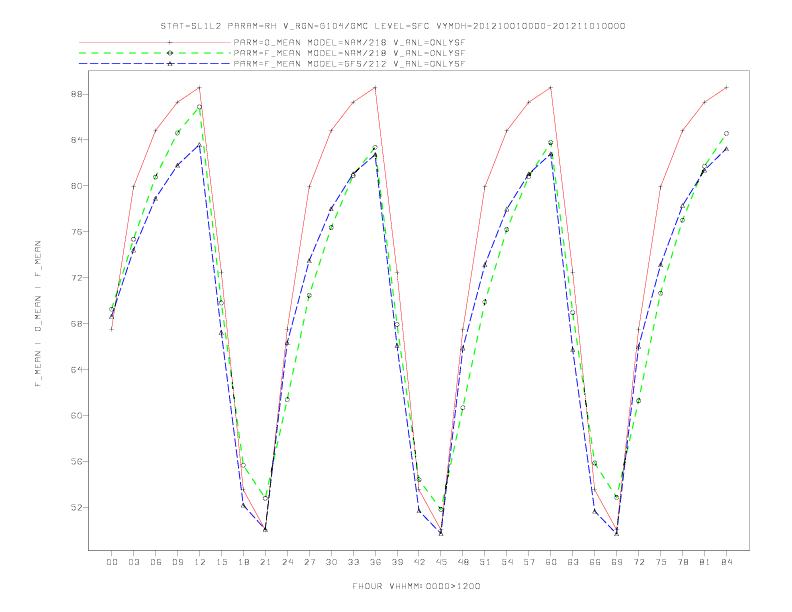Click the plus marker in the red legend line
The width and height of the screenshot is (792, 612).
point(170,42)
